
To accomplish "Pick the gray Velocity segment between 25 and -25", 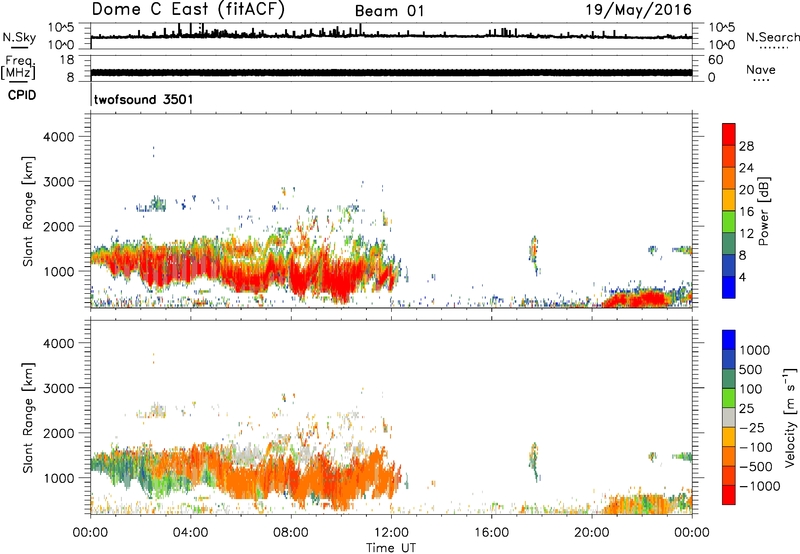I will [x=729, y=418].
